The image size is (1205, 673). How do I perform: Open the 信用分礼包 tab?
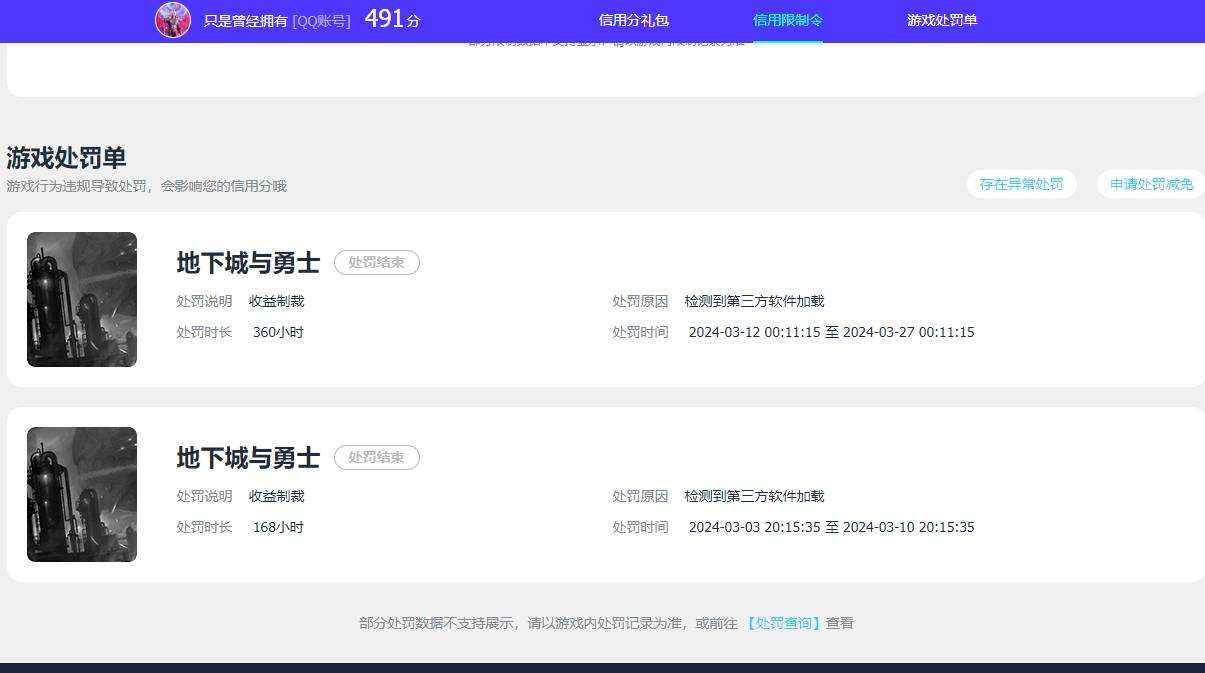tap(634, 20)
